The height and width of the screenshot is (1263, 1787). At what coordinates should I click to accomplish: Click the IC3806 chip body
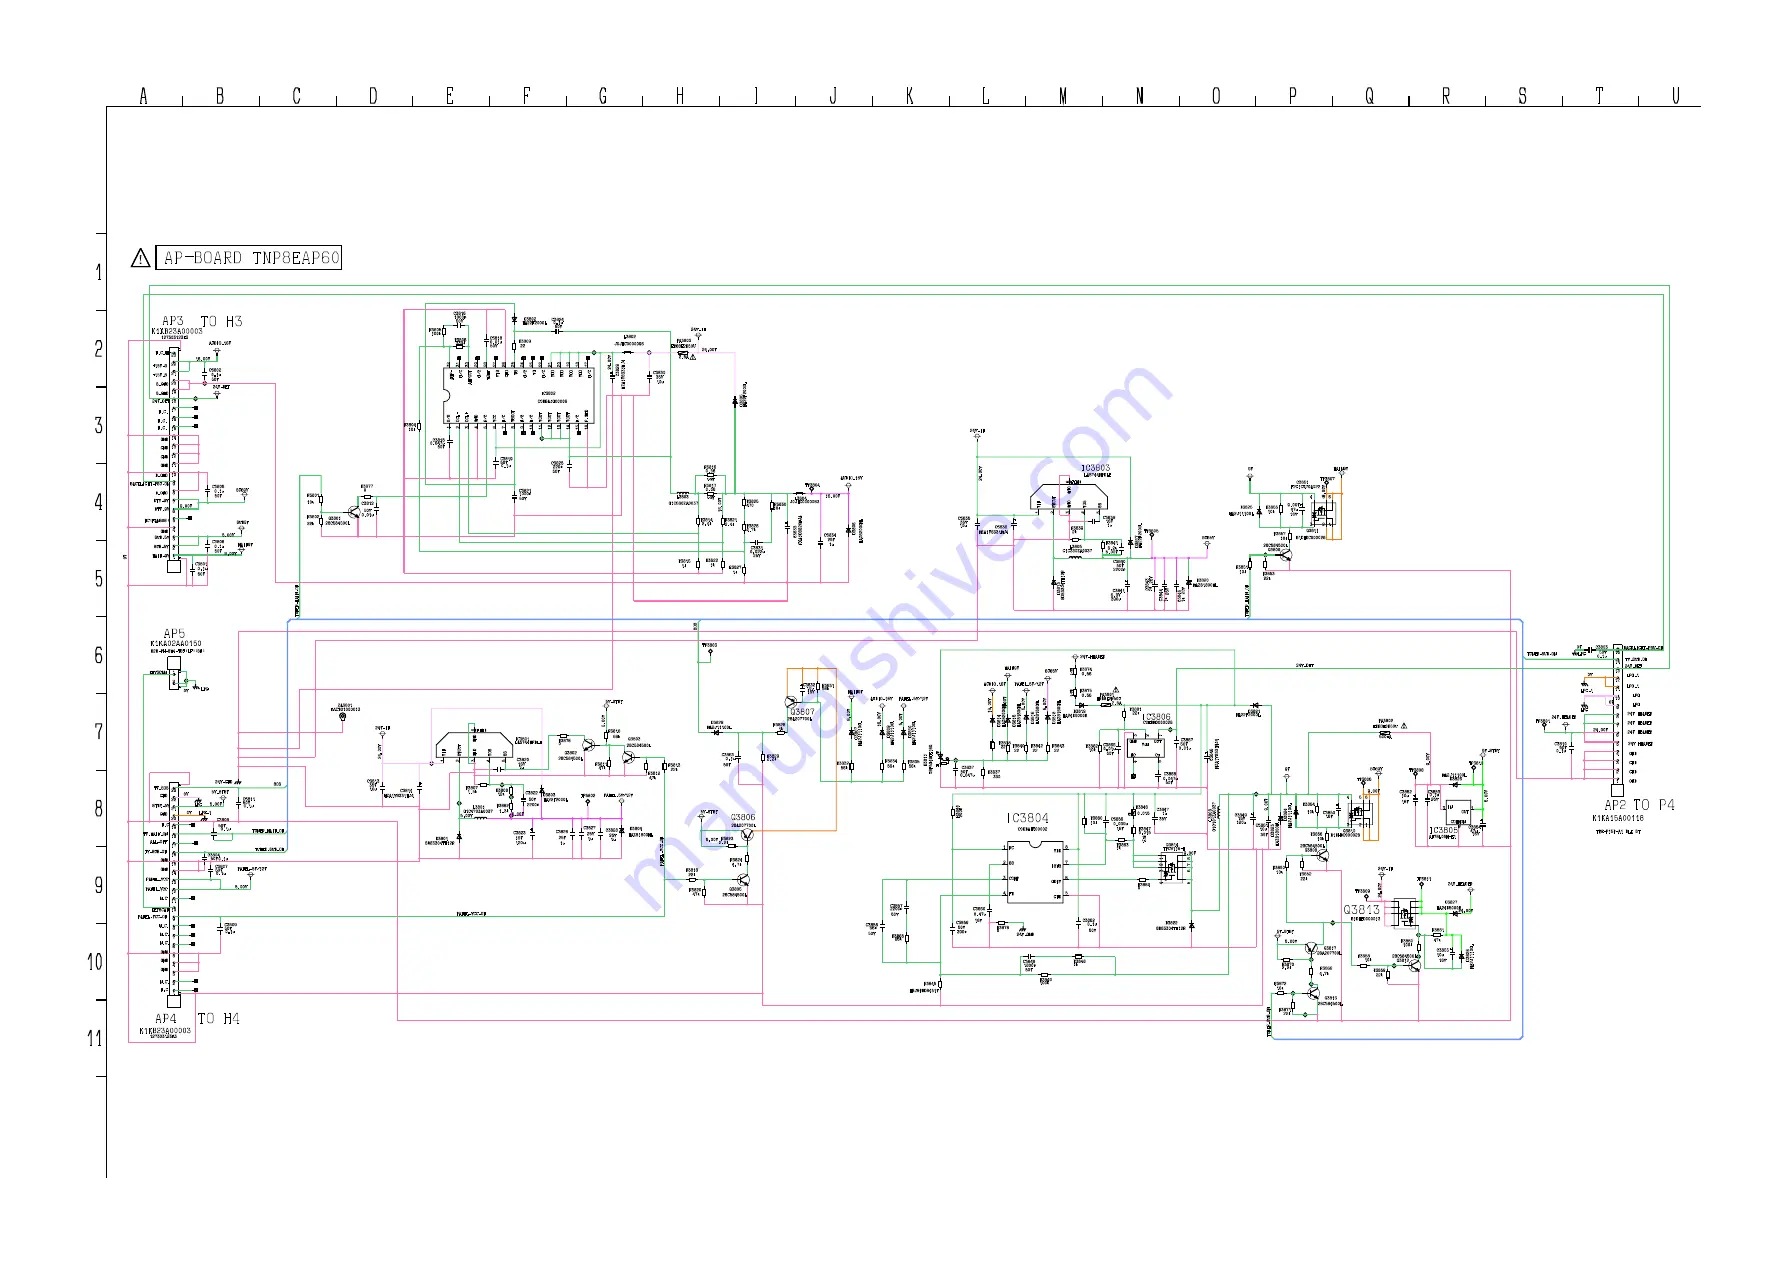coord(1146,750)
